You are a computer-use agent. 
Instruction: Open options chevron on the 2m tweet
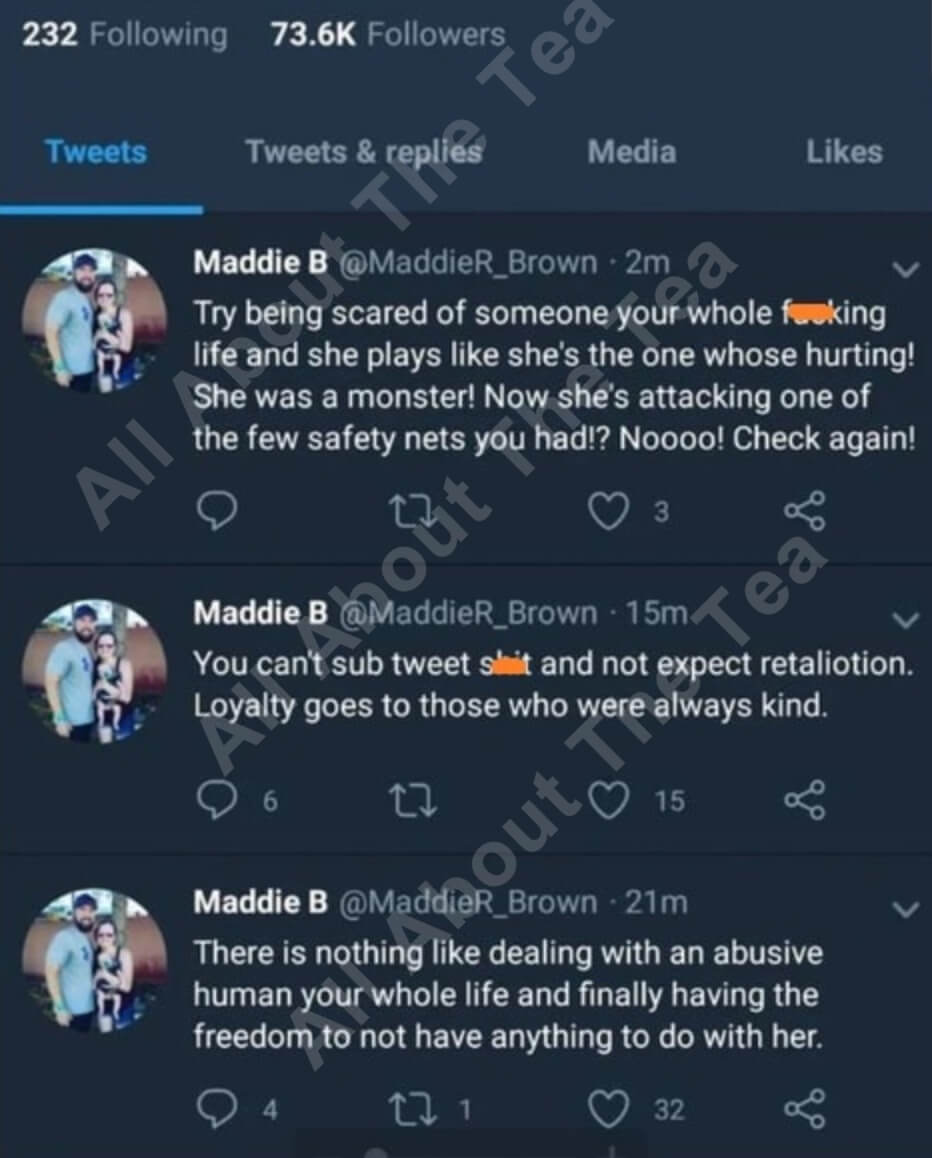(905, 269)
